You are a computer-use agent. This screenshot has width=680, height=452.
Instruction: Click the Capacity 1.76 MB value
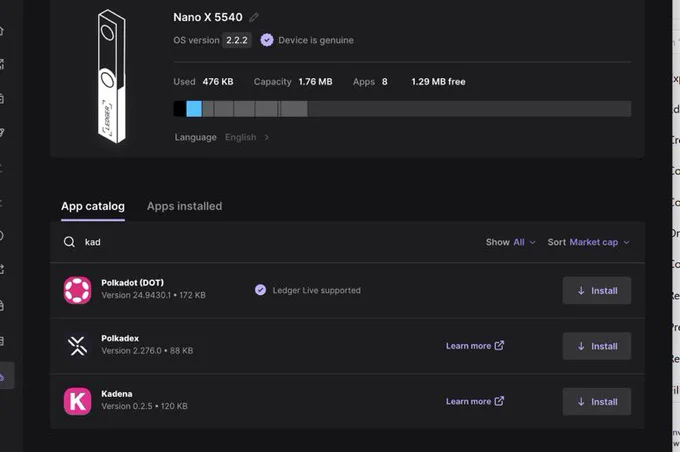click(x=315, y=82)
